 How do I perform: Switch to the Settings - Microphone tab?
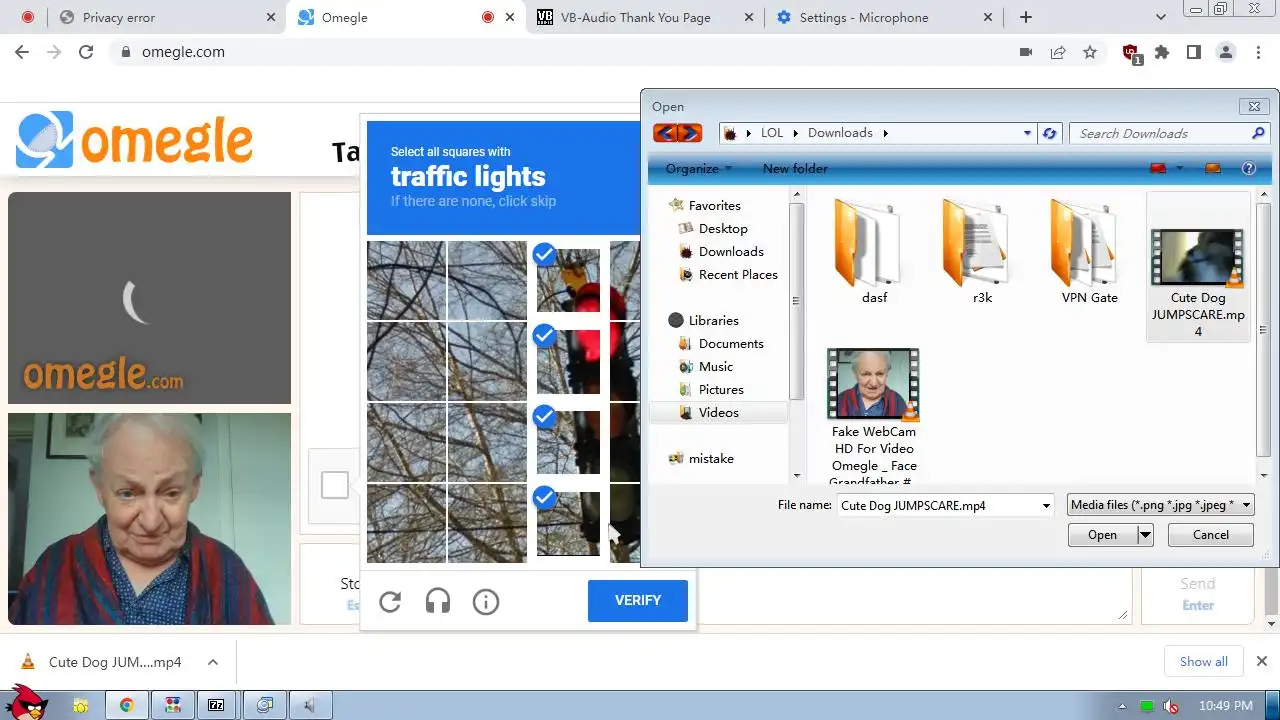click(x=885, y=17)
